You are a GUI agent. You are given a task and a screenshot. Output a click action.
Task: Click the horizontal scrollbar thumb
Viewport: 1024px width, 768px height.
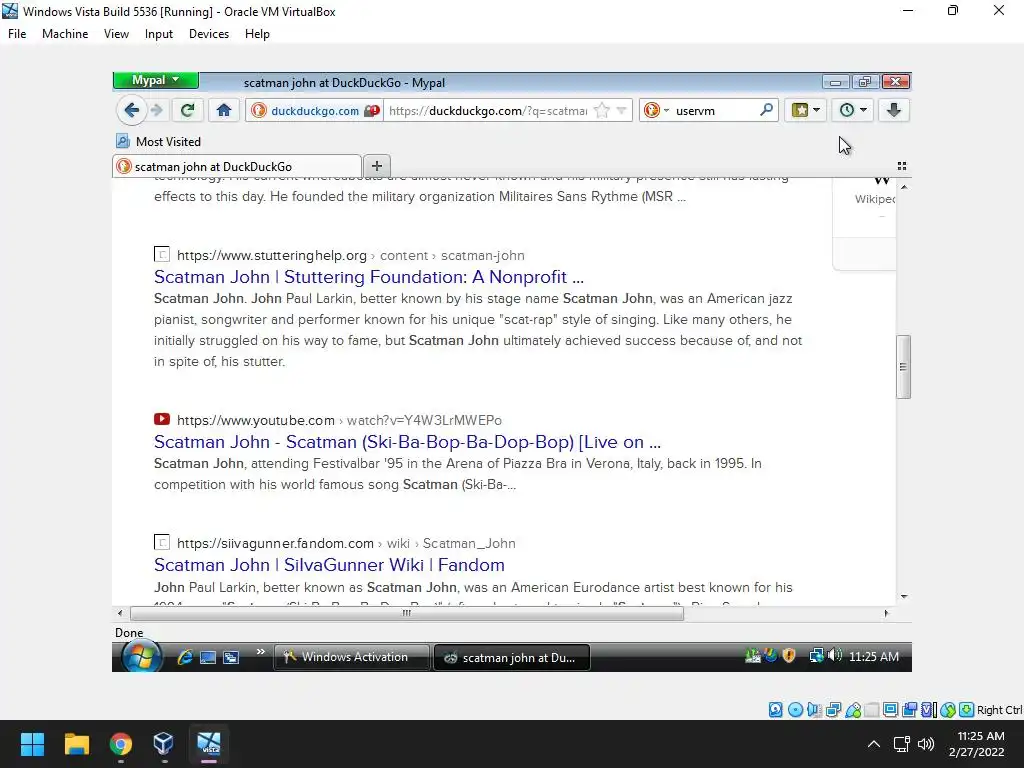[x=407, y=613]
